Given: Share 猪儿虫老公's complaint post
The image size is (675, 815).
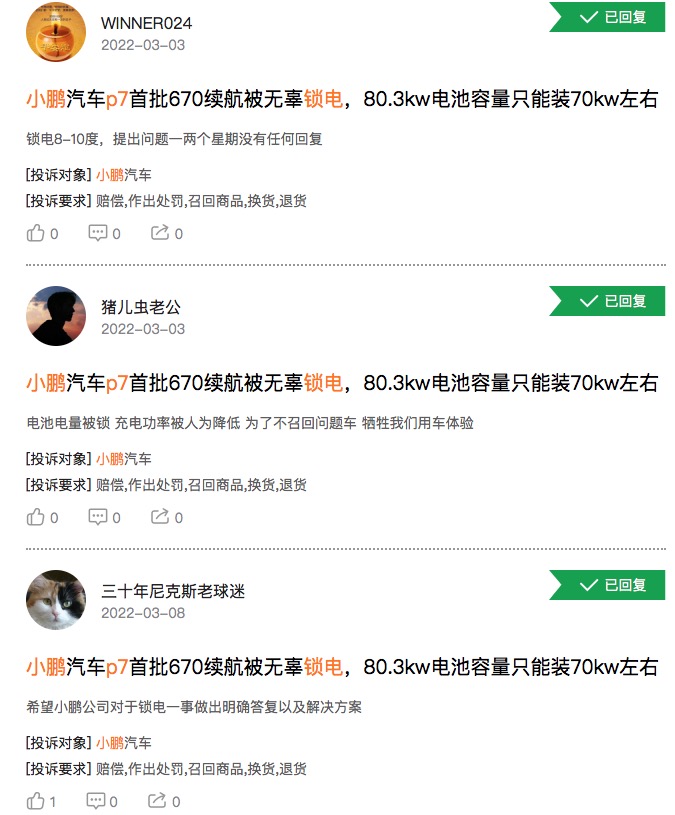Looking at the screenshot, I should (x=160, y=516).
